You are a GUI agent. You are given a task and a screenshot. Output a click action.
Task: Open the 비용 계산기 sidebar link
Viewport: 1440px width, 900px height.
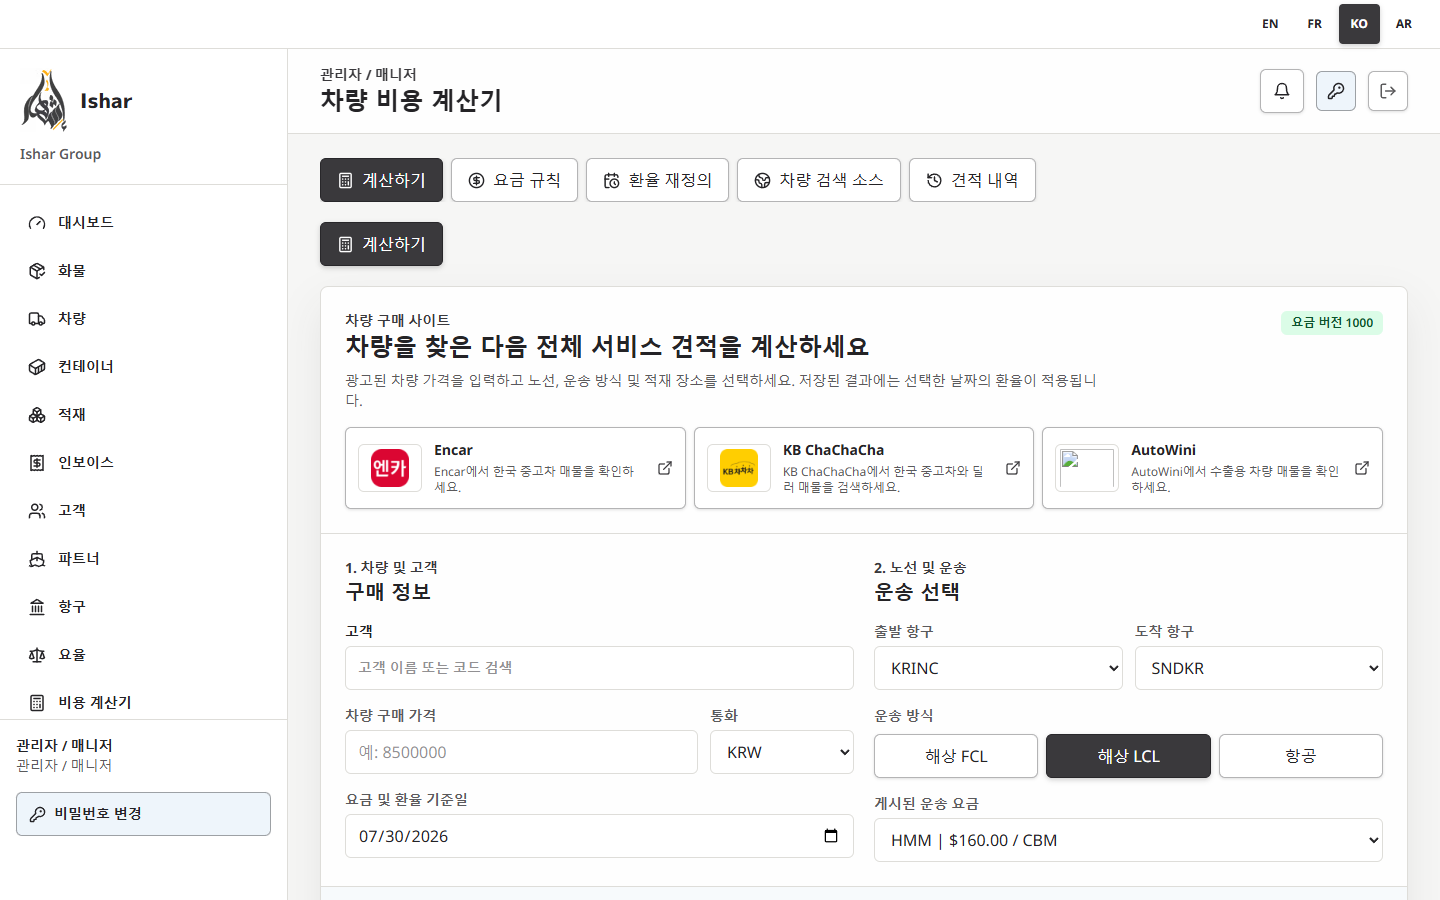point(143,703)
